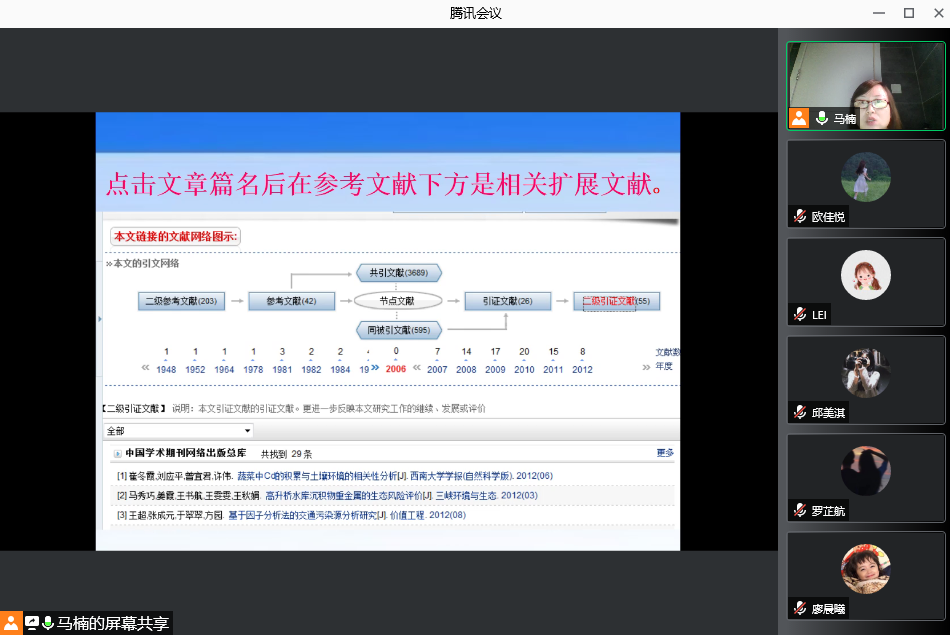Click the right double-arrow after year 2012
950x635 pixels.
[646, 368]
